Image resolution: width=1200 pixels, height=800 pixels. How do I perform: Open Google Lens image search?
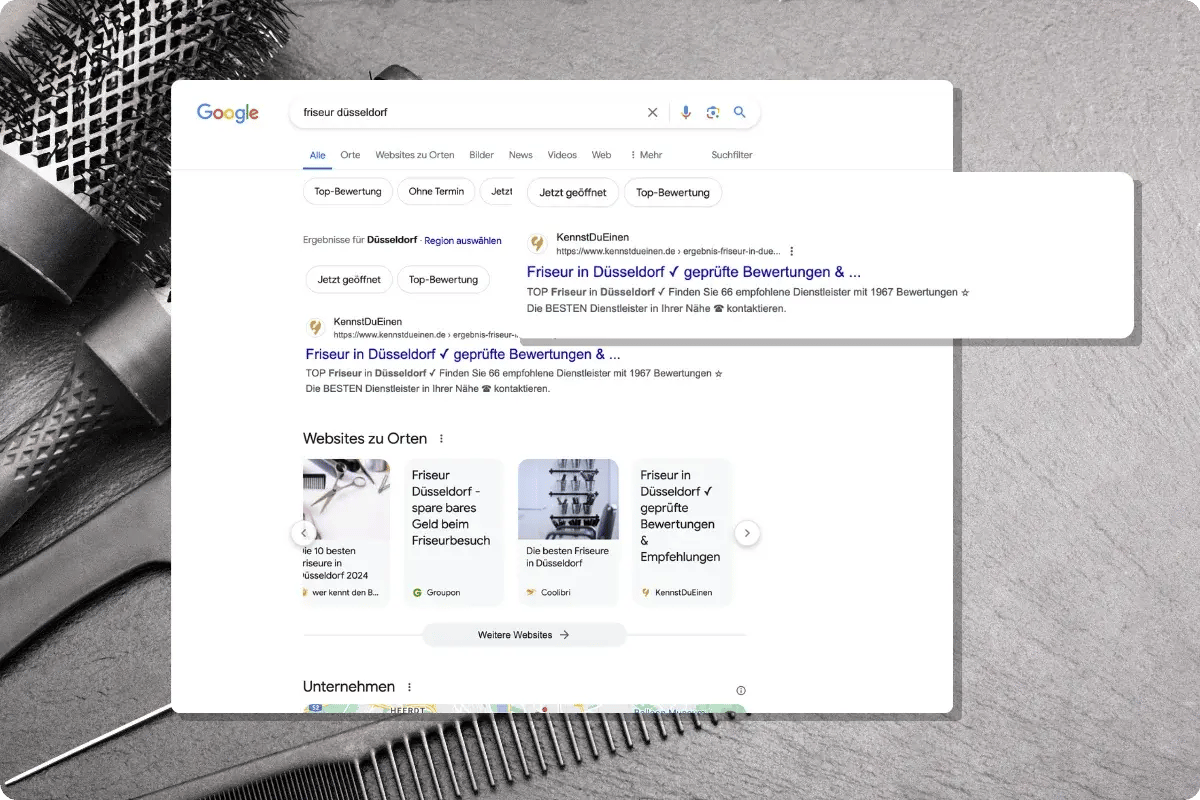713,113
